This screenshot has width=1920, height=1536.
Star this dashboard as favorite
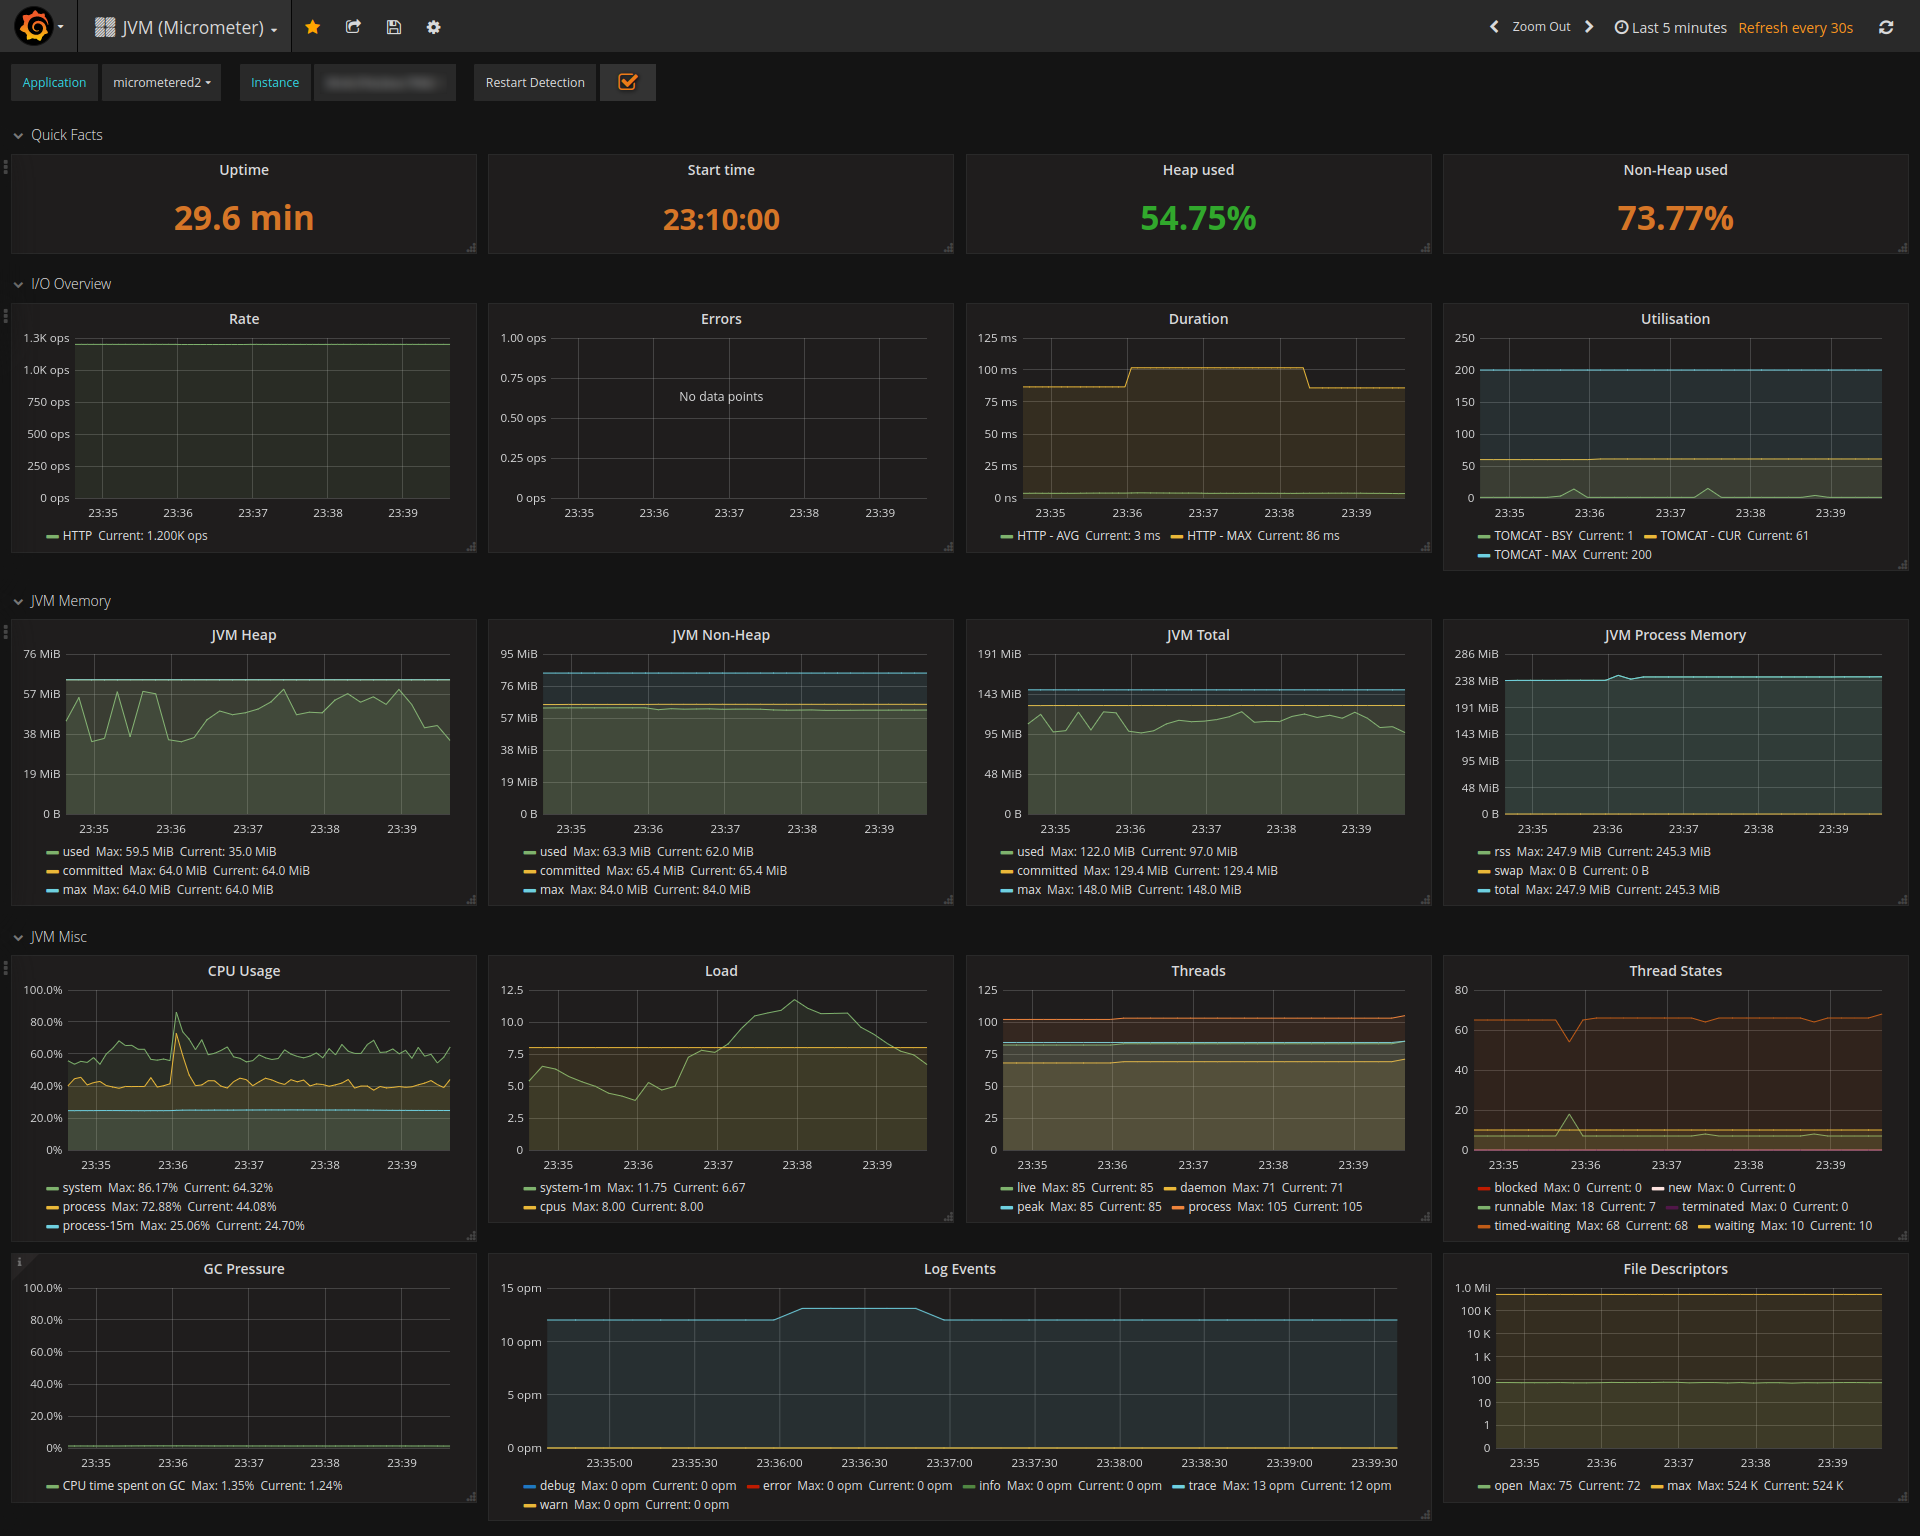pos(313,27)
